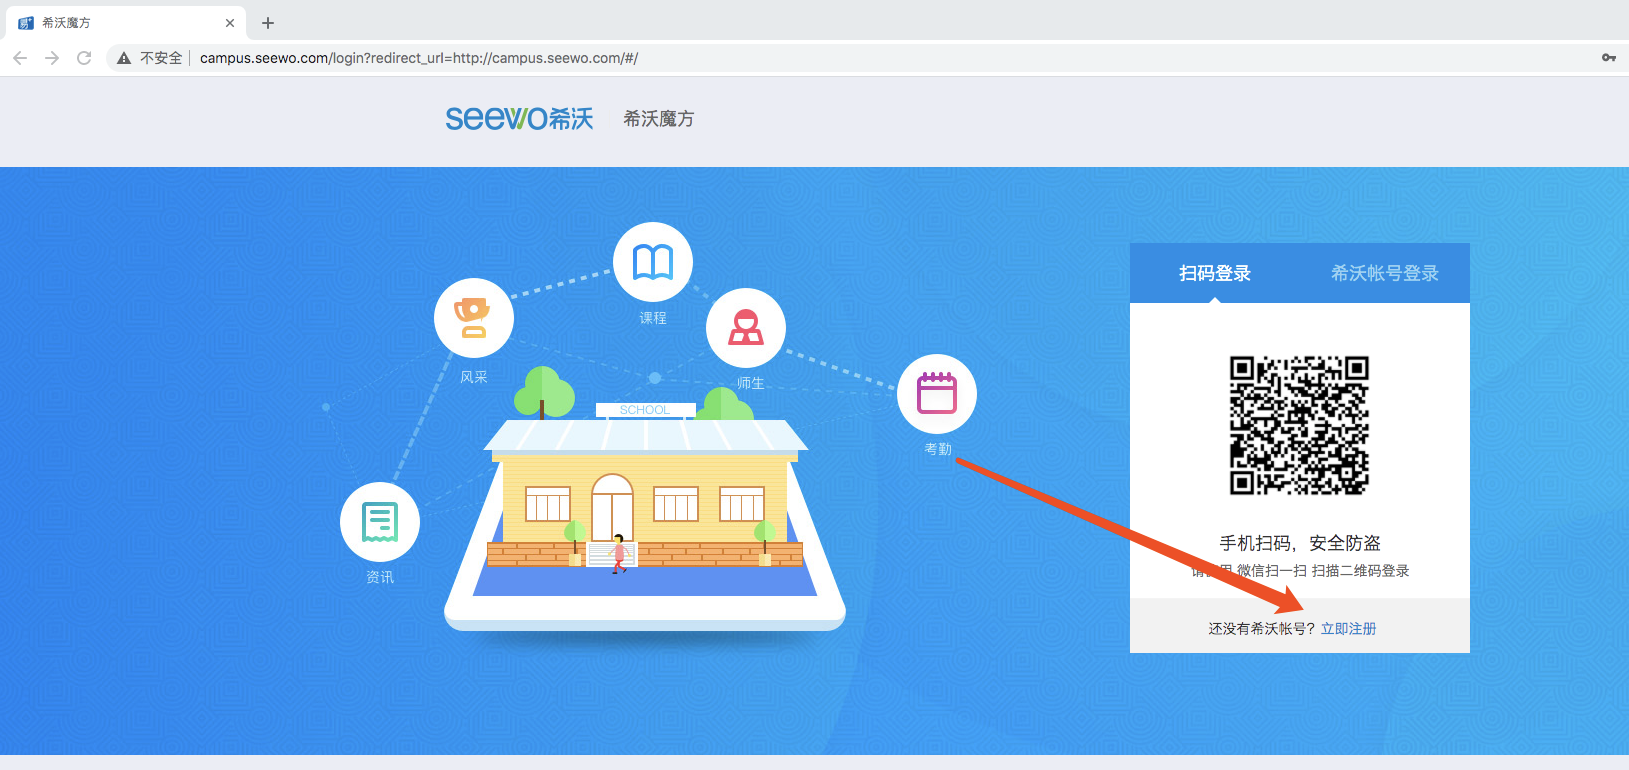Viewport: 1629px width, 770px height.
Task: Click the 立即注册 link
Action: 1348,629
